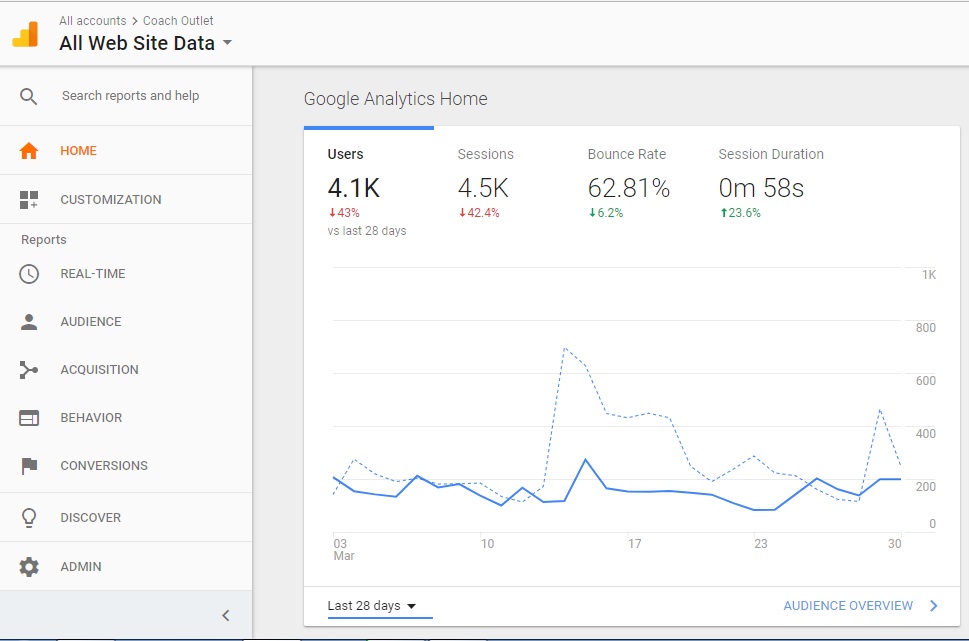Click the 62.81% bounce rate value
This screenshot has width=969, height=641.
(x=628, y=188)
